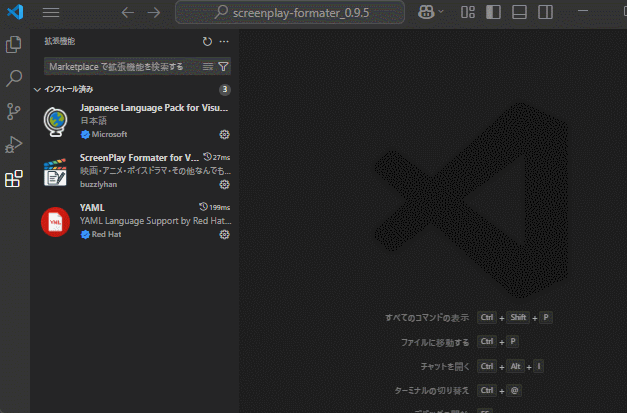Open the Copilot chat icon
The image size is (627, 413).
tap(426, 12)
